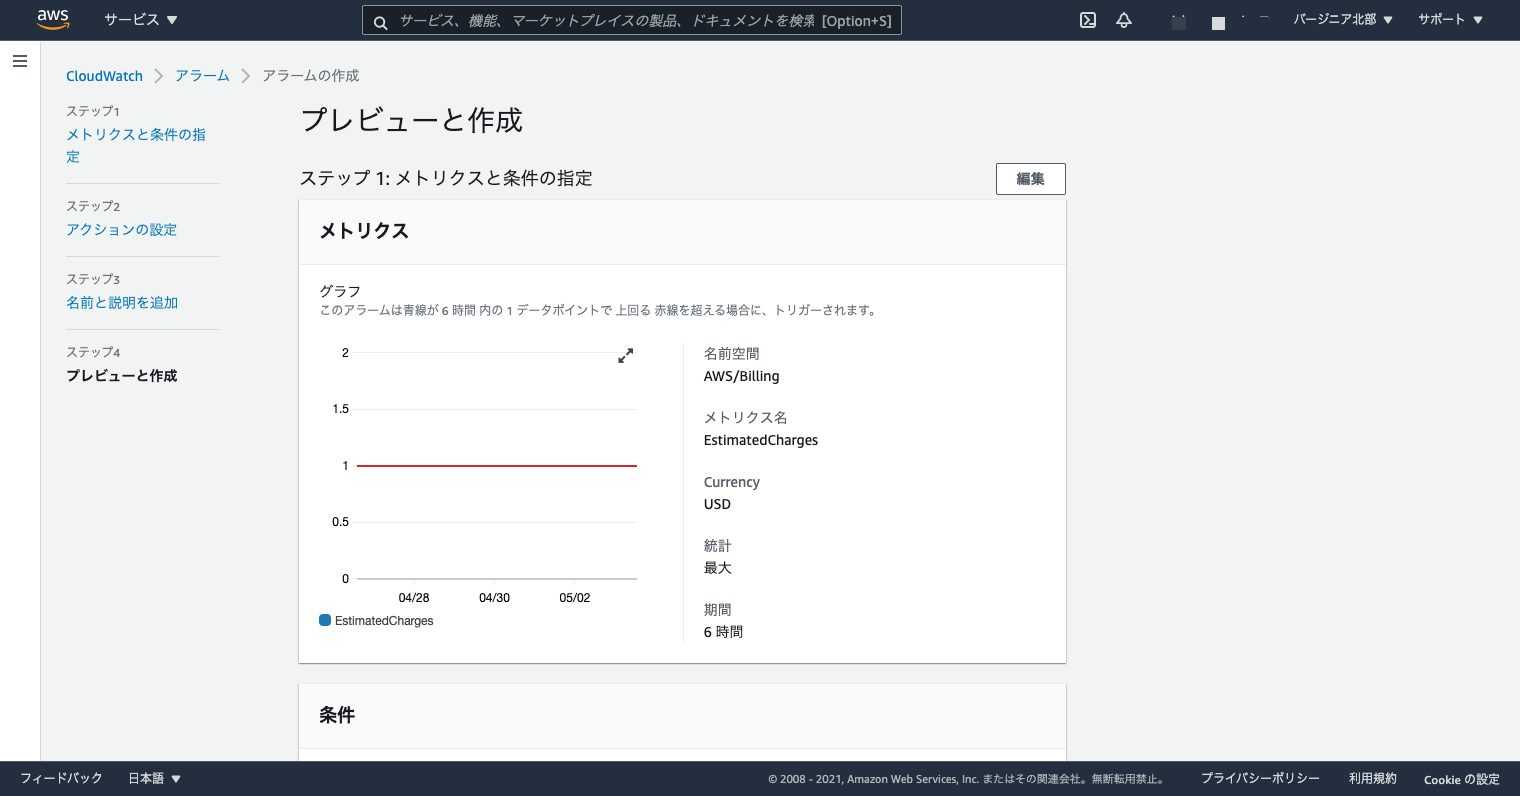This screenshot has height=796, width=1520.
Task: Click the 04/30 date label on graph axis
Action: pos(494,598)
